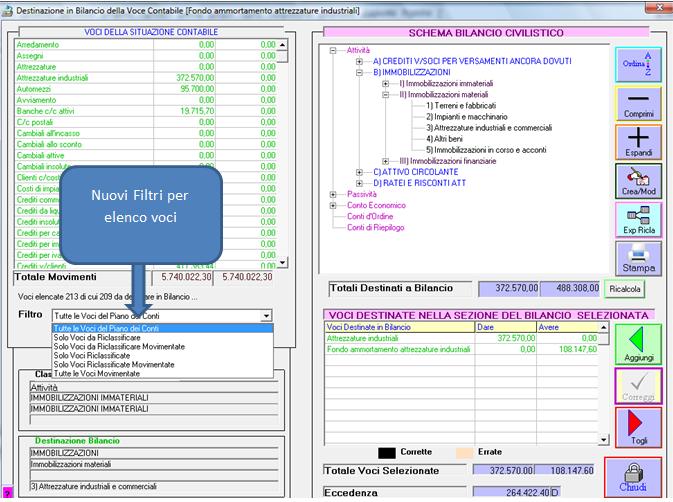673x502 pixels.
Task: Click the 'Assegni' row in voci list
Action: point(146,56)
